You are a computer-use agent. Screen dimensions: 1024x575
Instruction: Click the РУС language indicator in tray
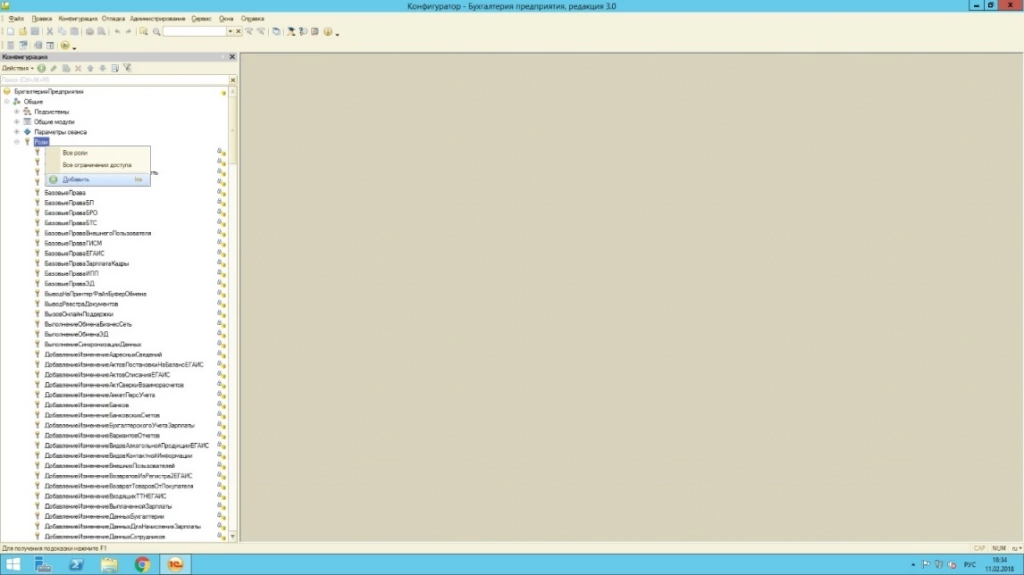click(970, 565)
